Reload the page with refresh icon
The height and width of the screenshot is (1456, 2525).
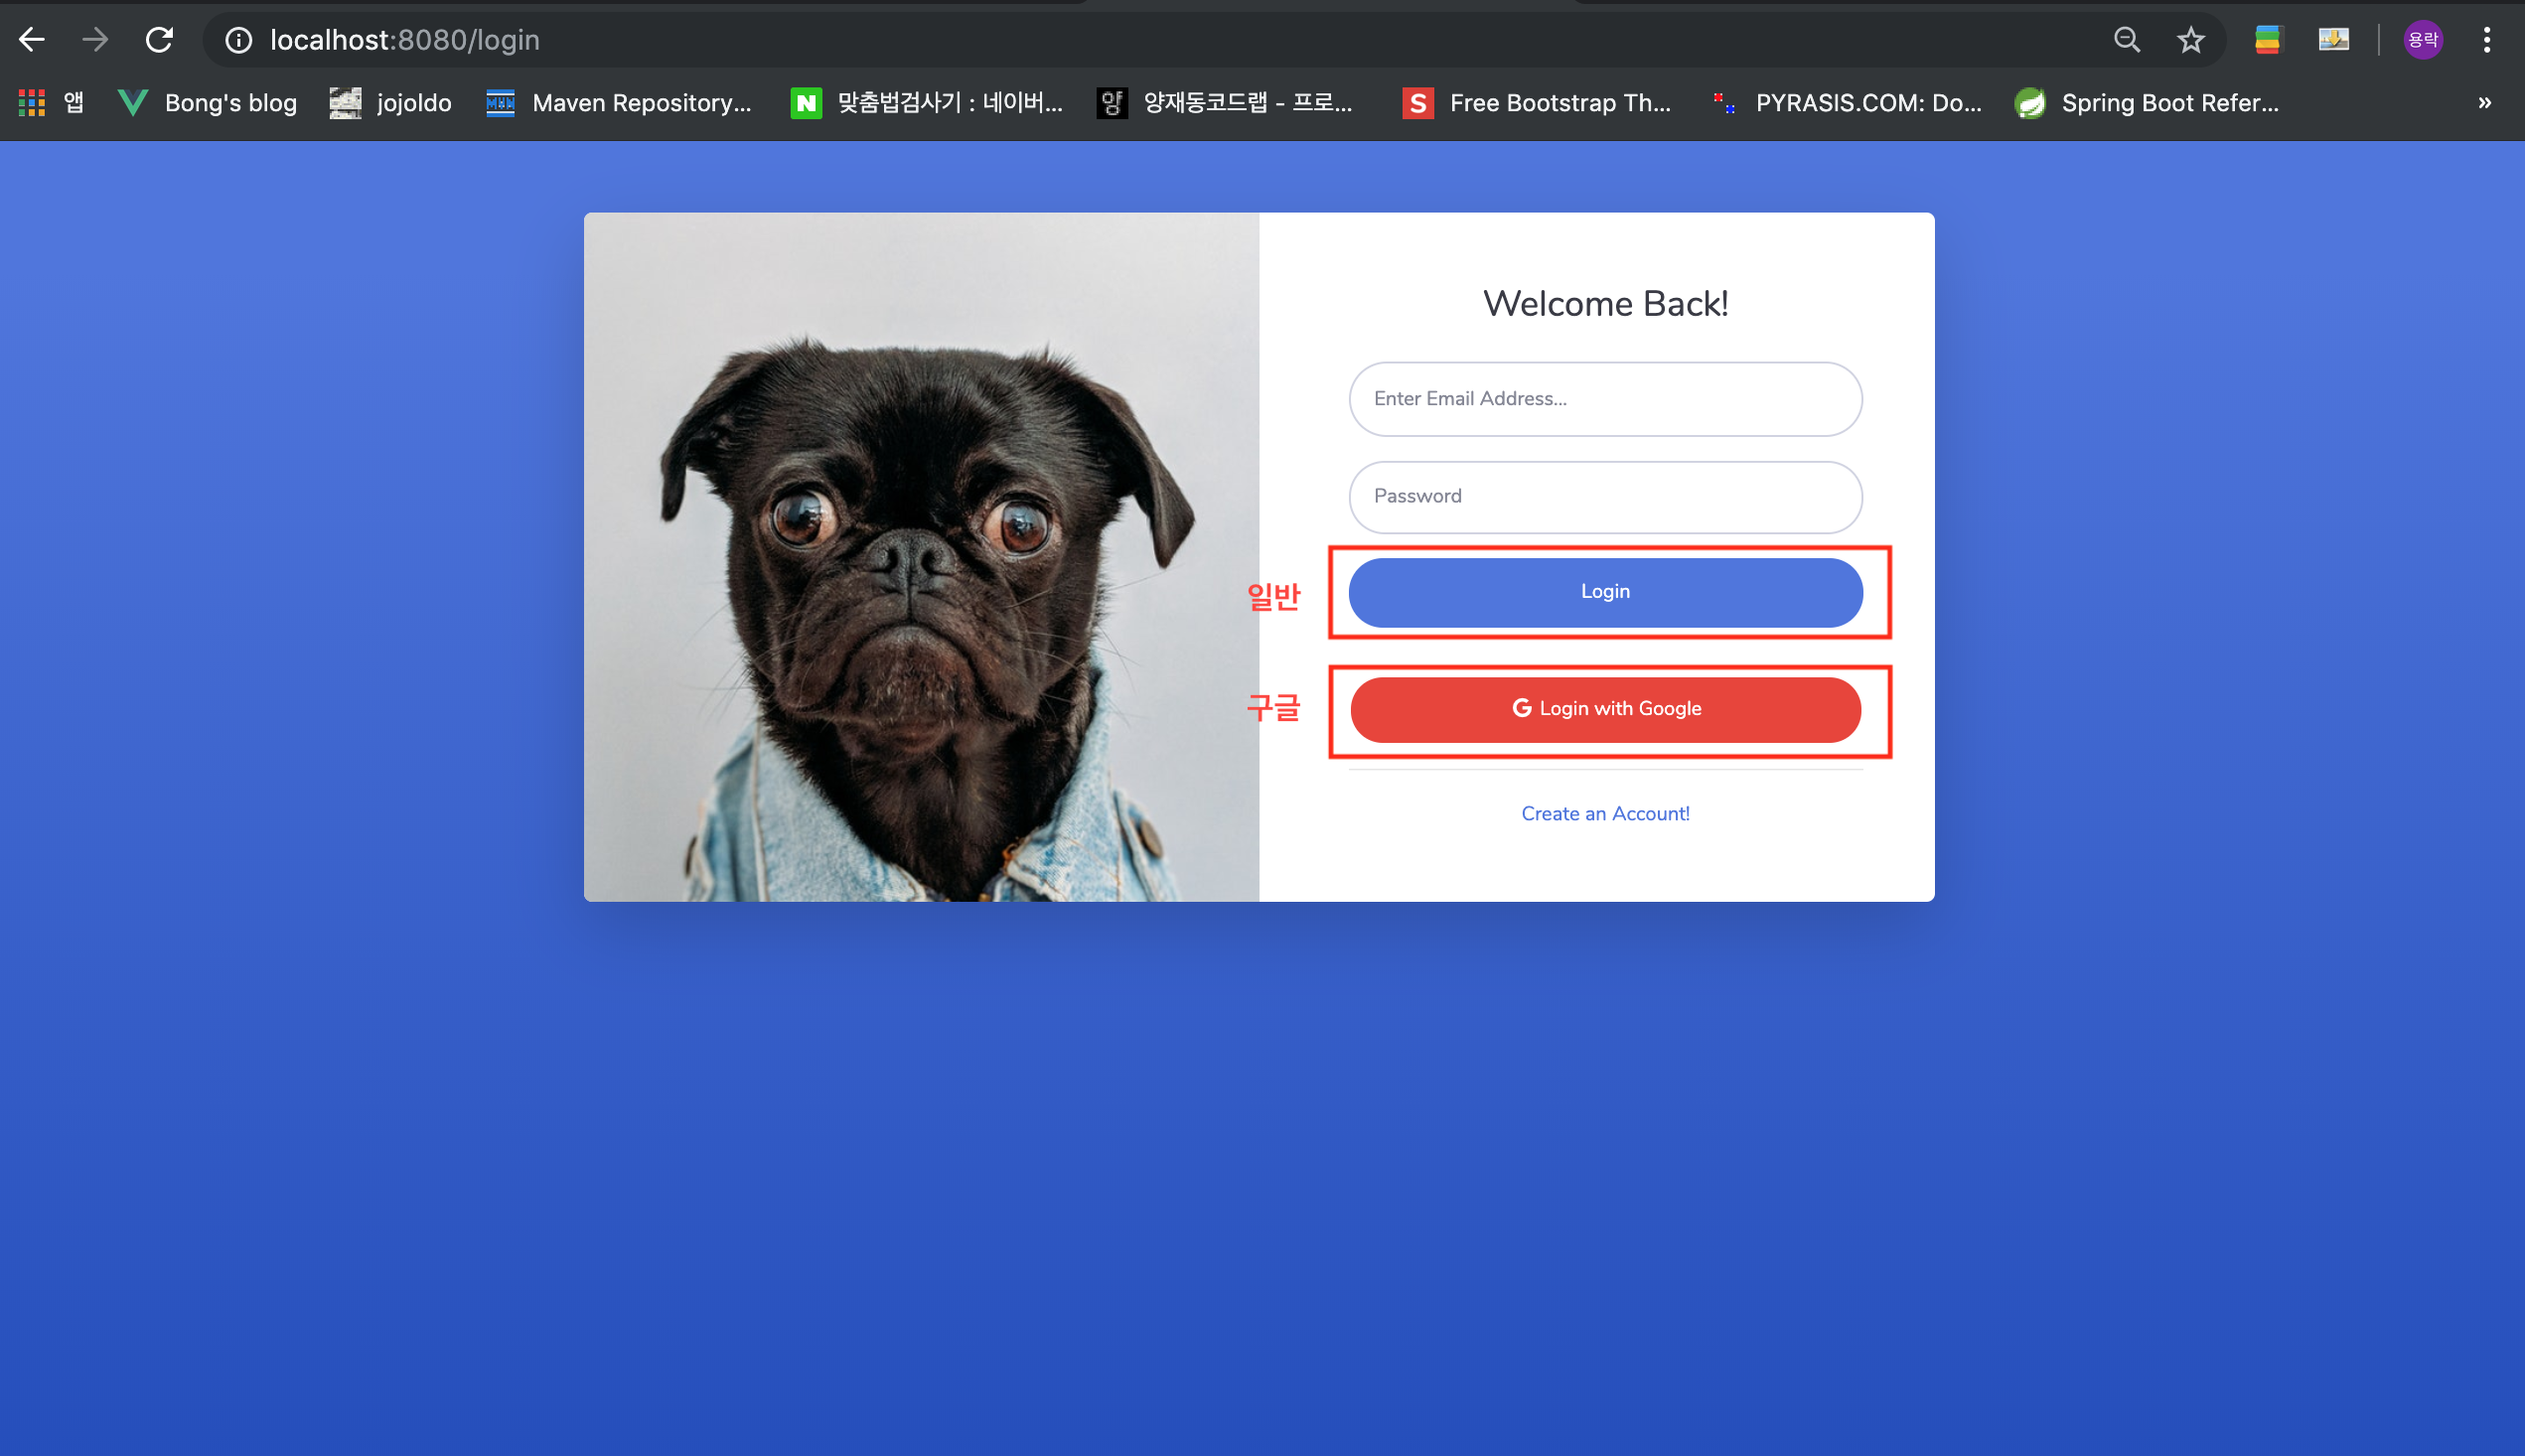(160, 40)
